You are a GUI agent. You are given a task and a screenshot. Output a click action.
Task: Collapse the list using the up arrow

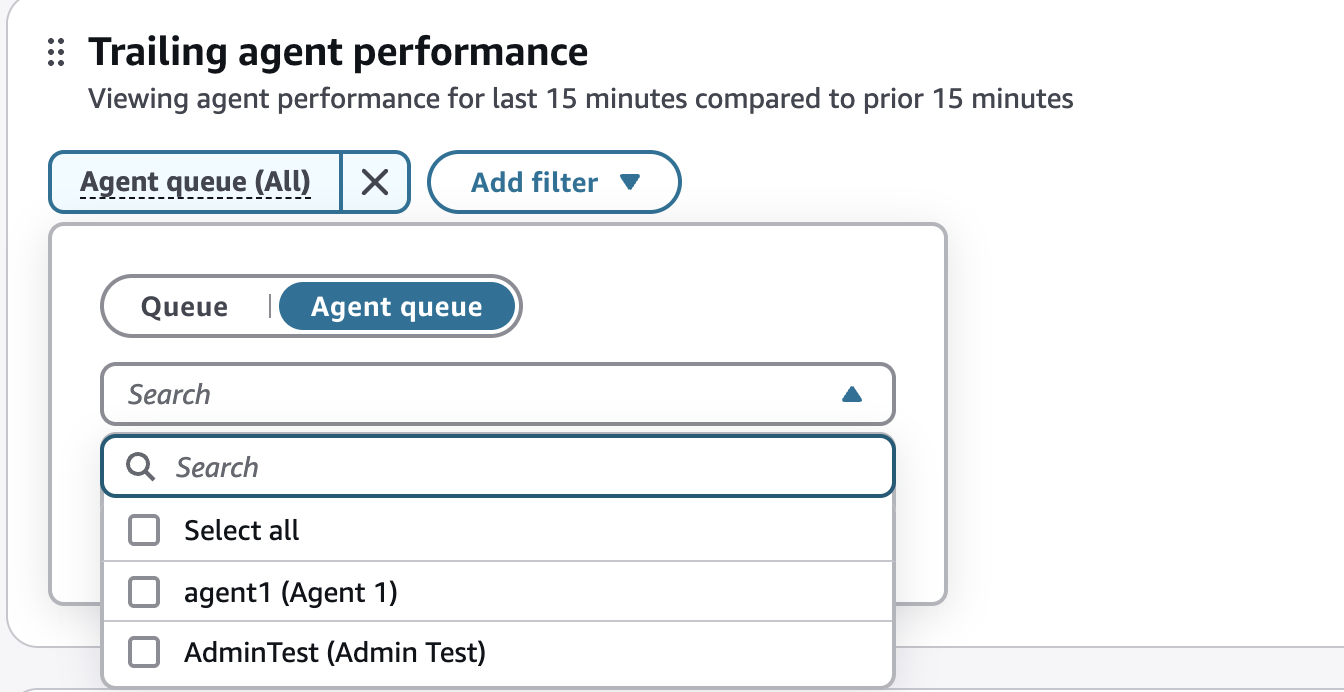852,395
